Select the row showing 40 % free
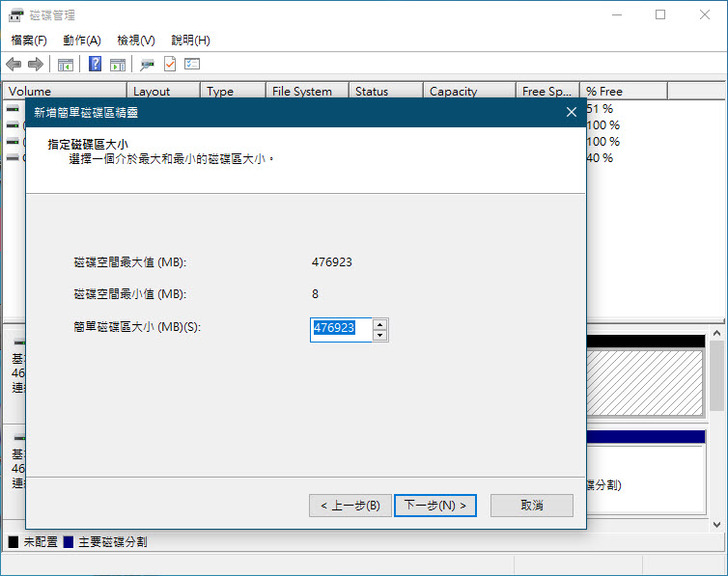The image size is (728, 576). point(600,158)
